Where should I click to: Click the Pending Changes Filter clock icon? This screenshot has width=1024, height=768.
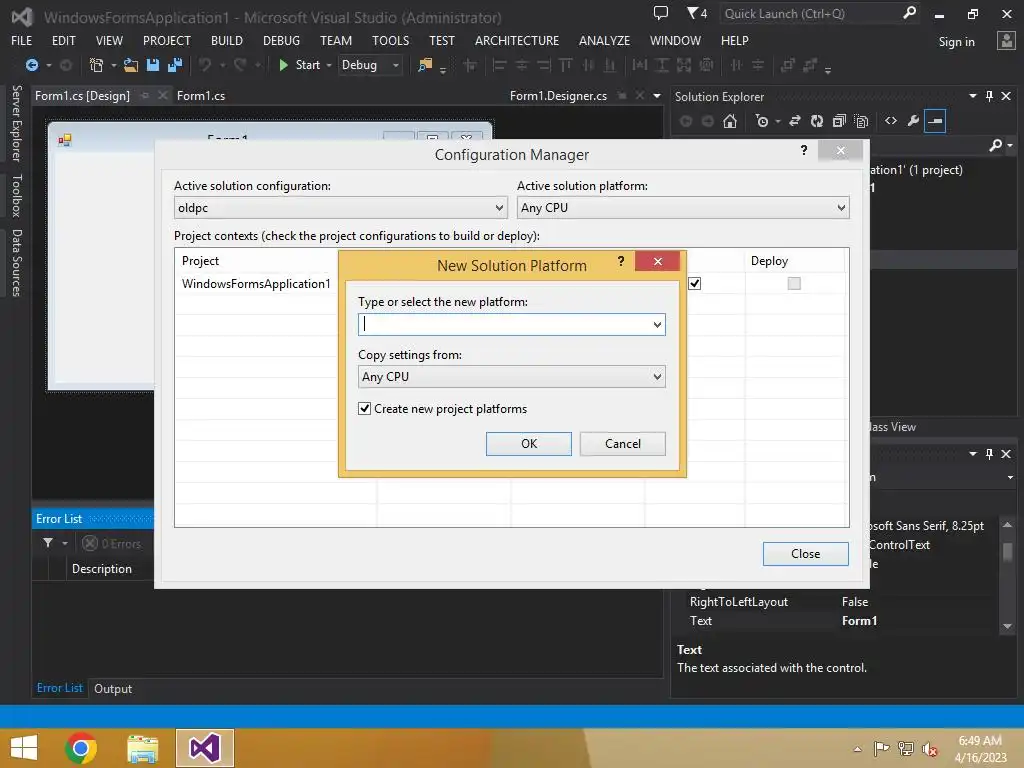pos(761,121)
